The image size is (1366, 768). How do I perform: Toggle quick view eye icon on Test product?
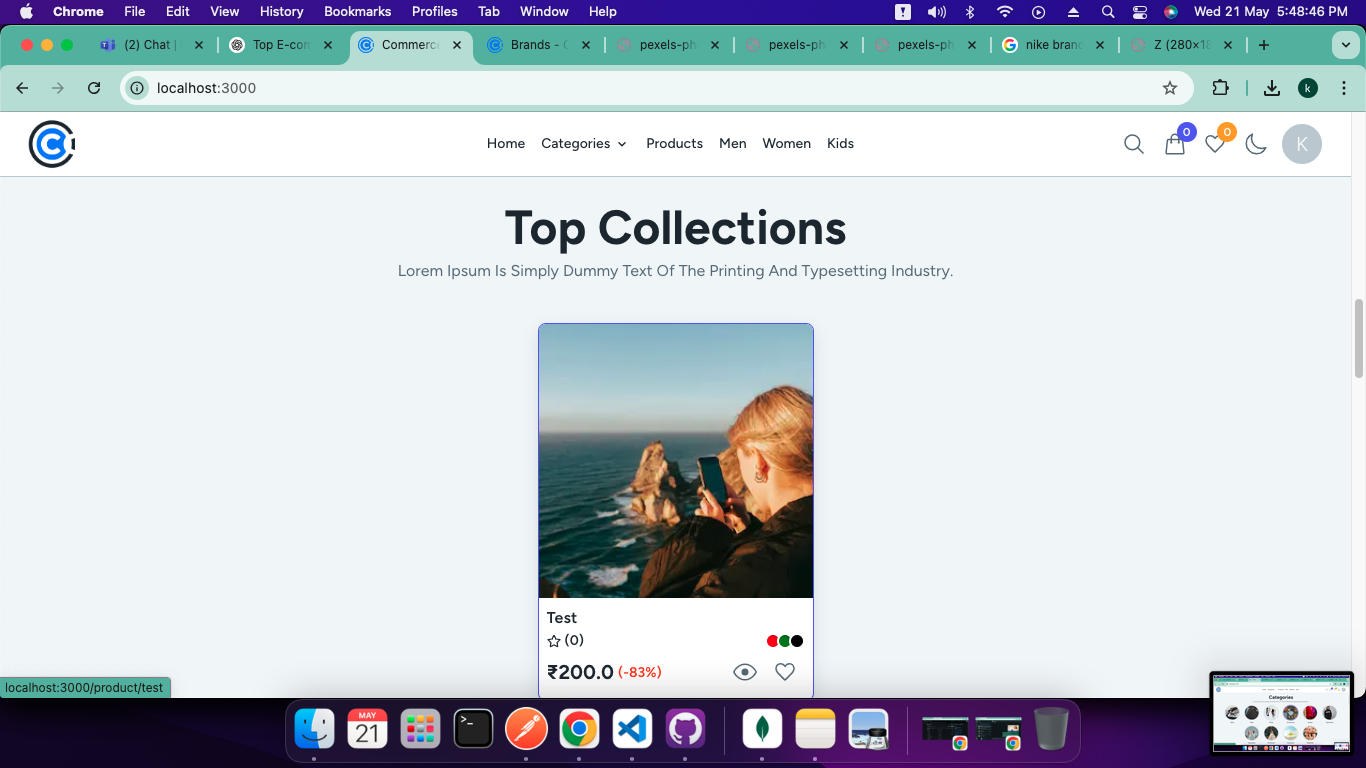[745, 672]
